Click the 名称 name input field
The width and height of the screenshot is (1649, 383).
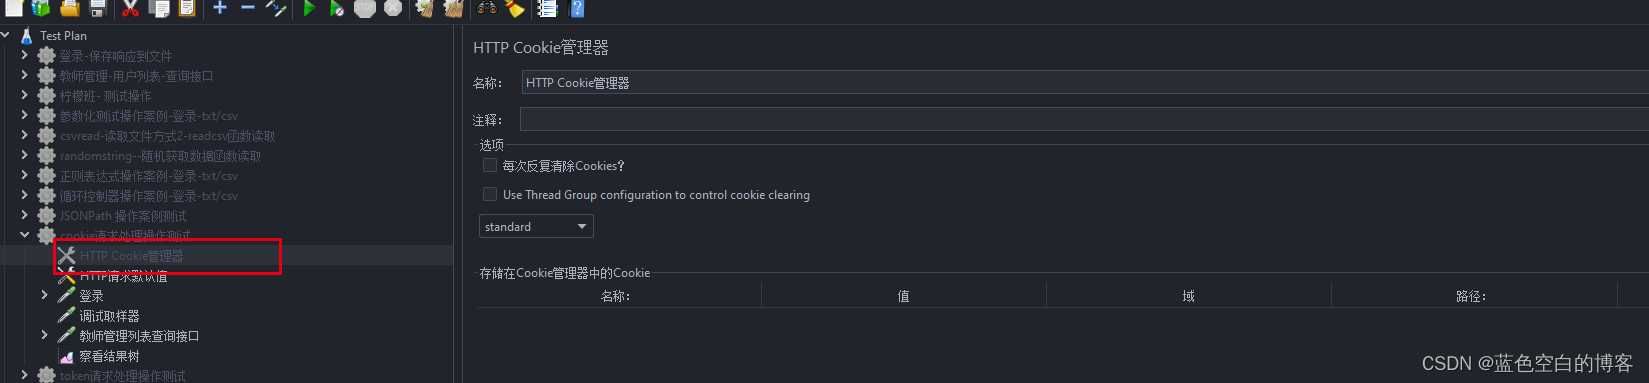(1084, 83)
